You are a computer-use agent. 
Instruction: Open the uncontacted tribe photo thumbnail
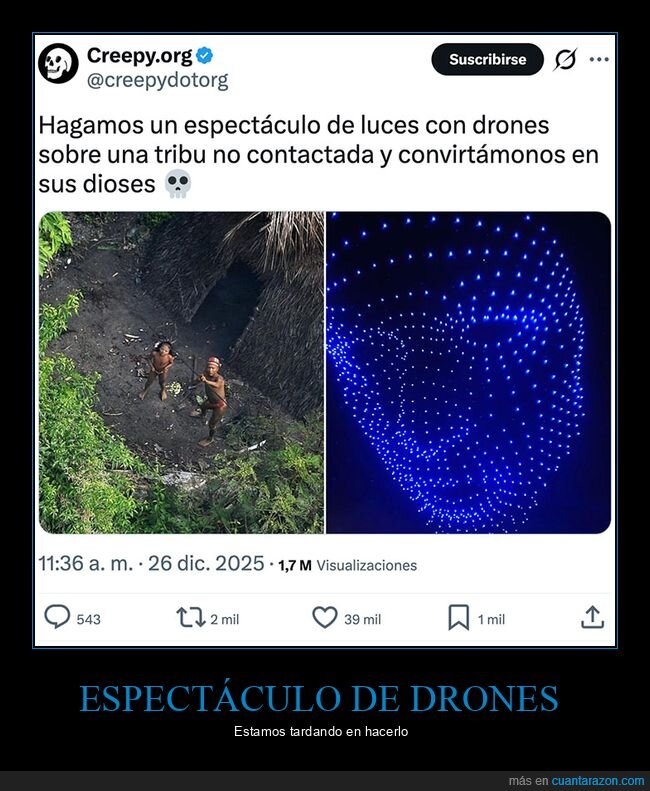coord(182,372)
